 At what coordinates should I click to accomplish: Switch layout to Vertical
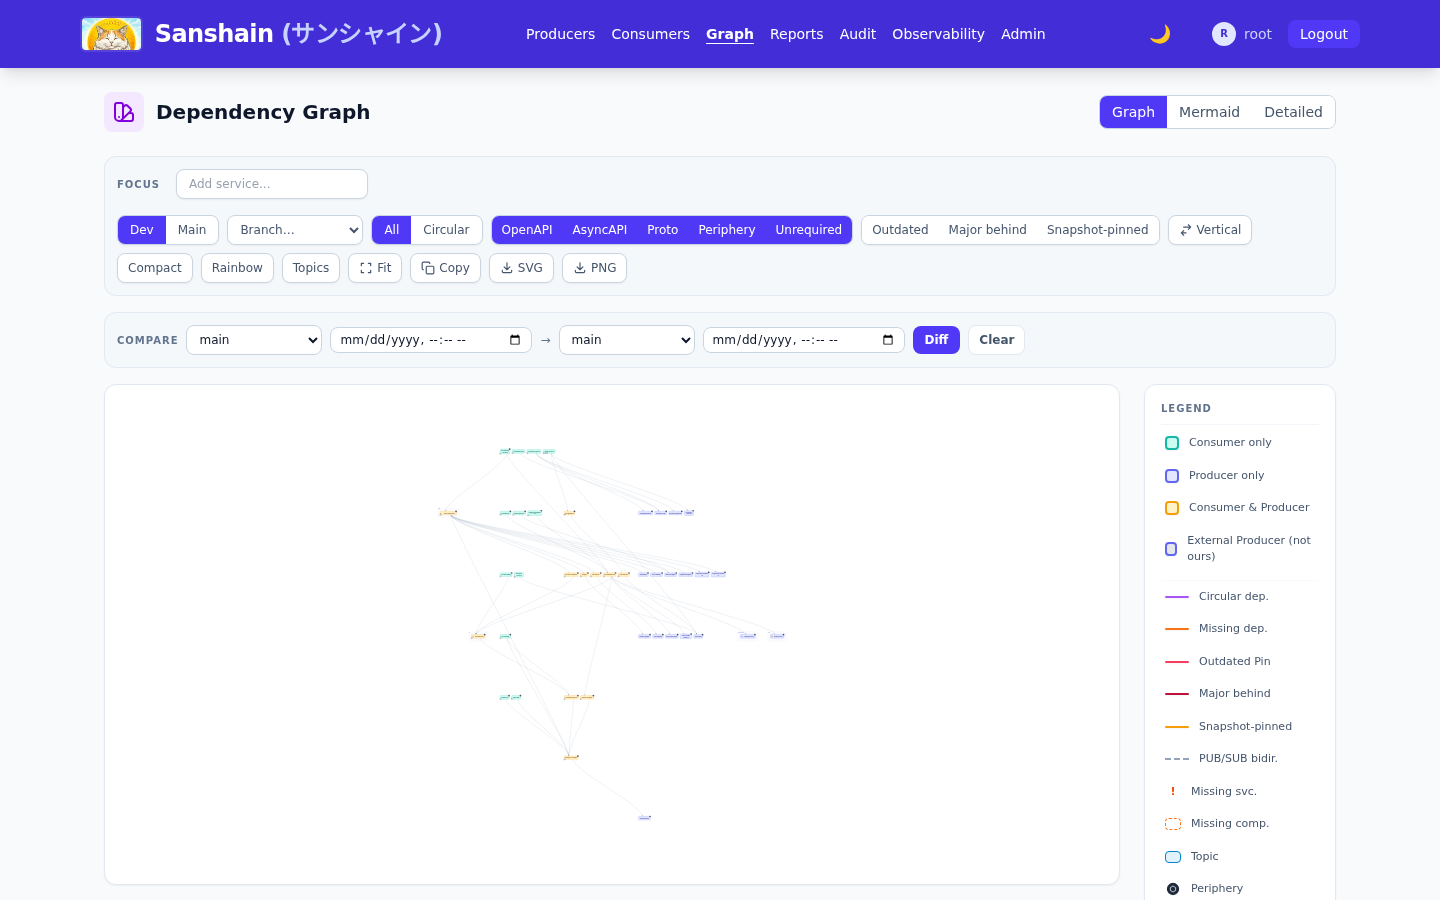coord(1210,230)
